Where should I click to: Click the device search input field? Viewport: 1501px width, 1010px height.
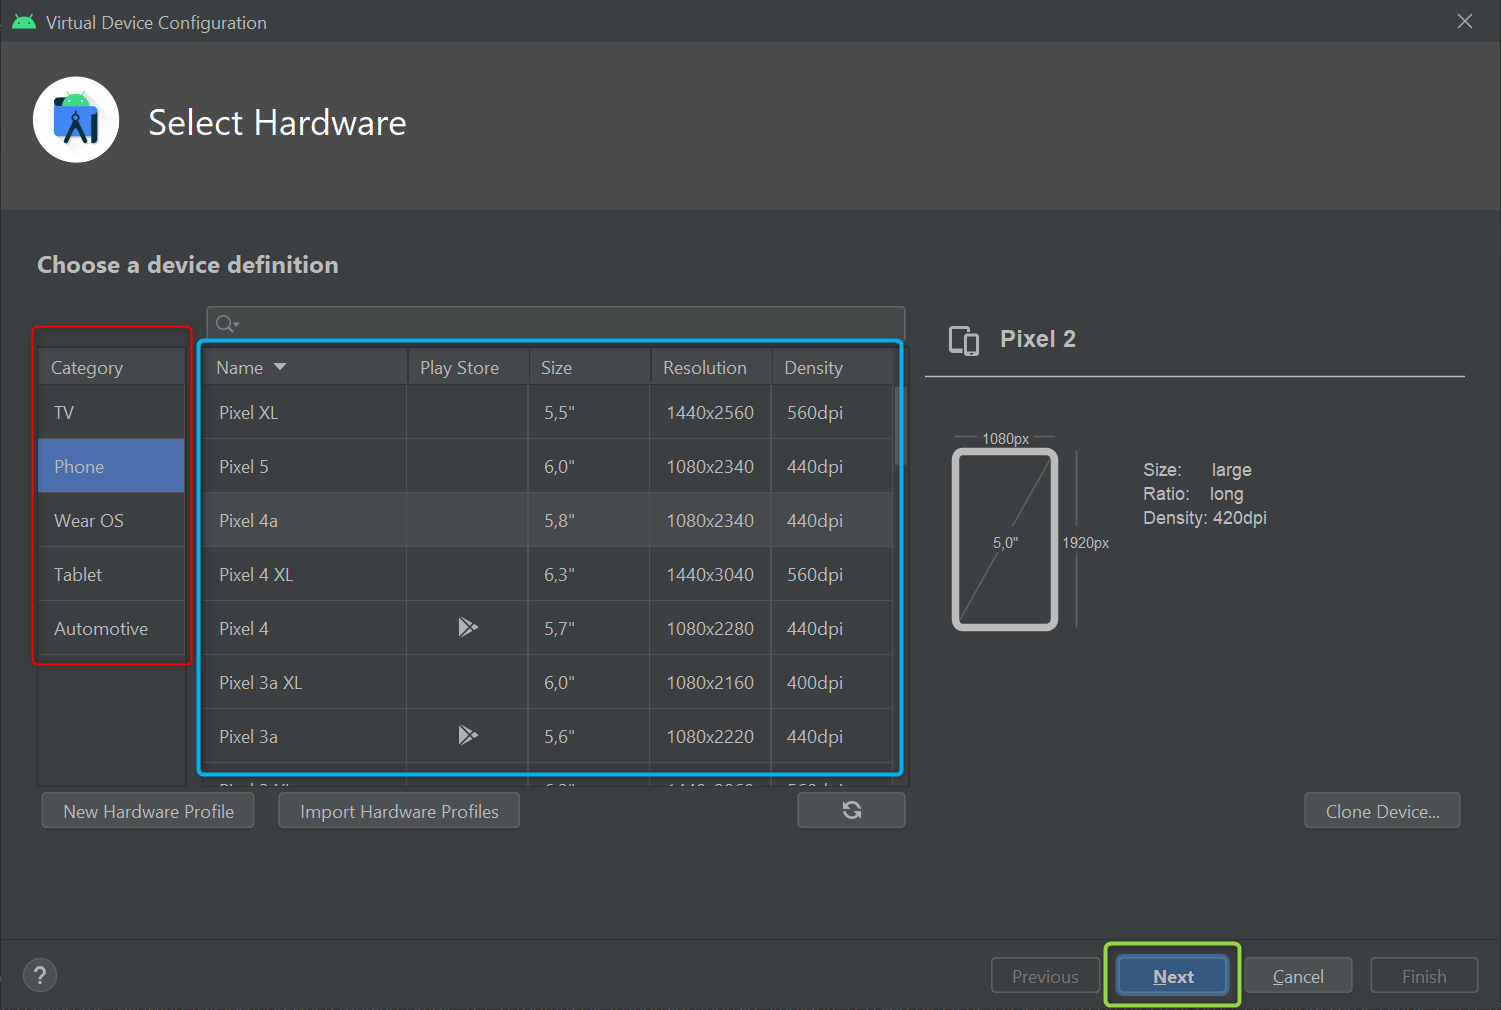[x=556, y=323]
